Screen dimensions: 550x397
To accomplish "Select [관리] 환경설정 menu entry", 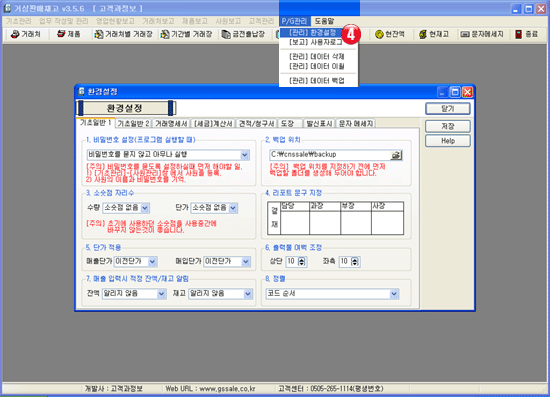I will tap(313, 33).
